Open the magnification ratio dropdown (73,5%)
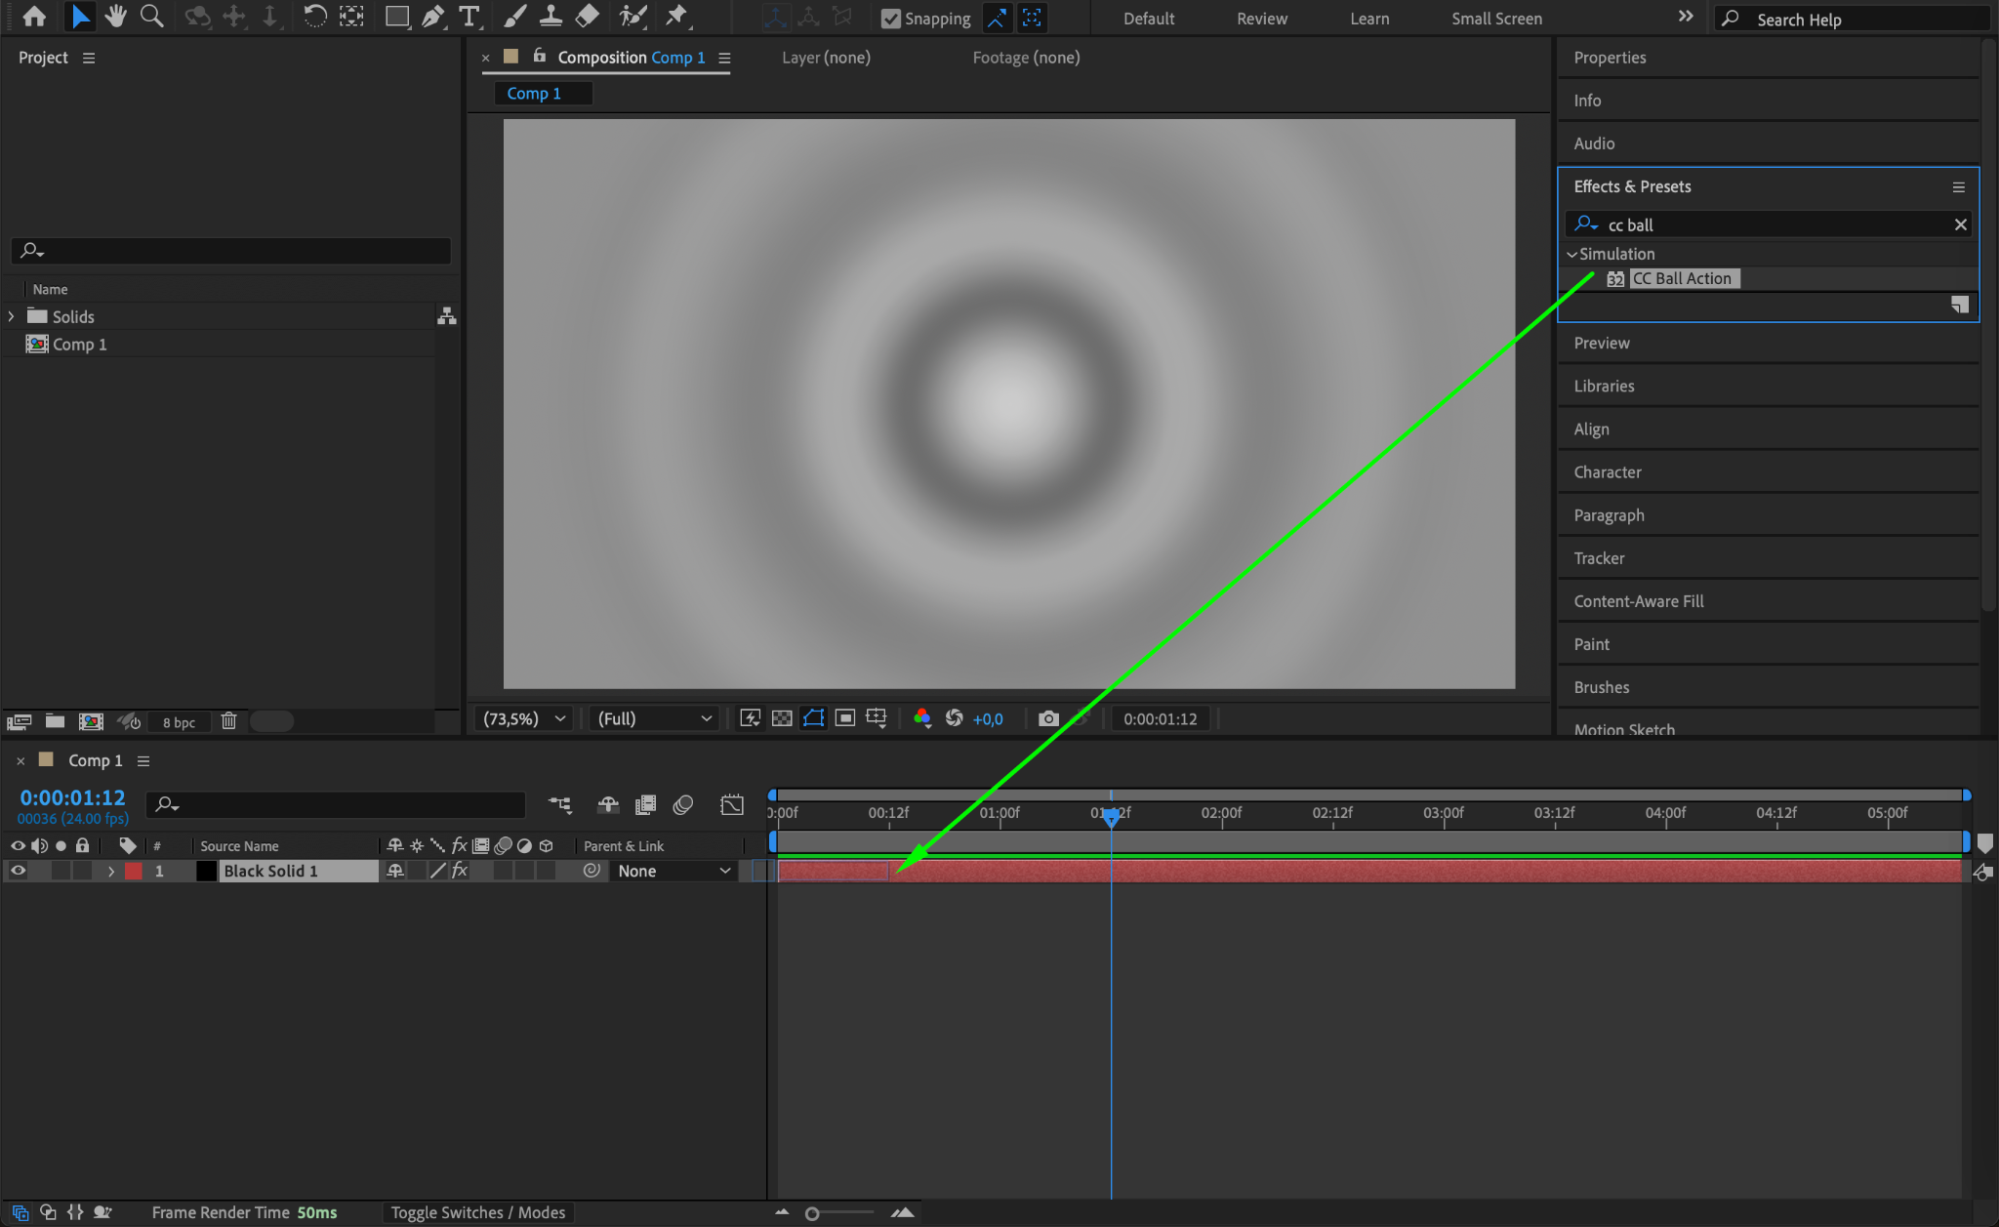This screenshot has height=1227, width=1999. click(x=525, y=718)
